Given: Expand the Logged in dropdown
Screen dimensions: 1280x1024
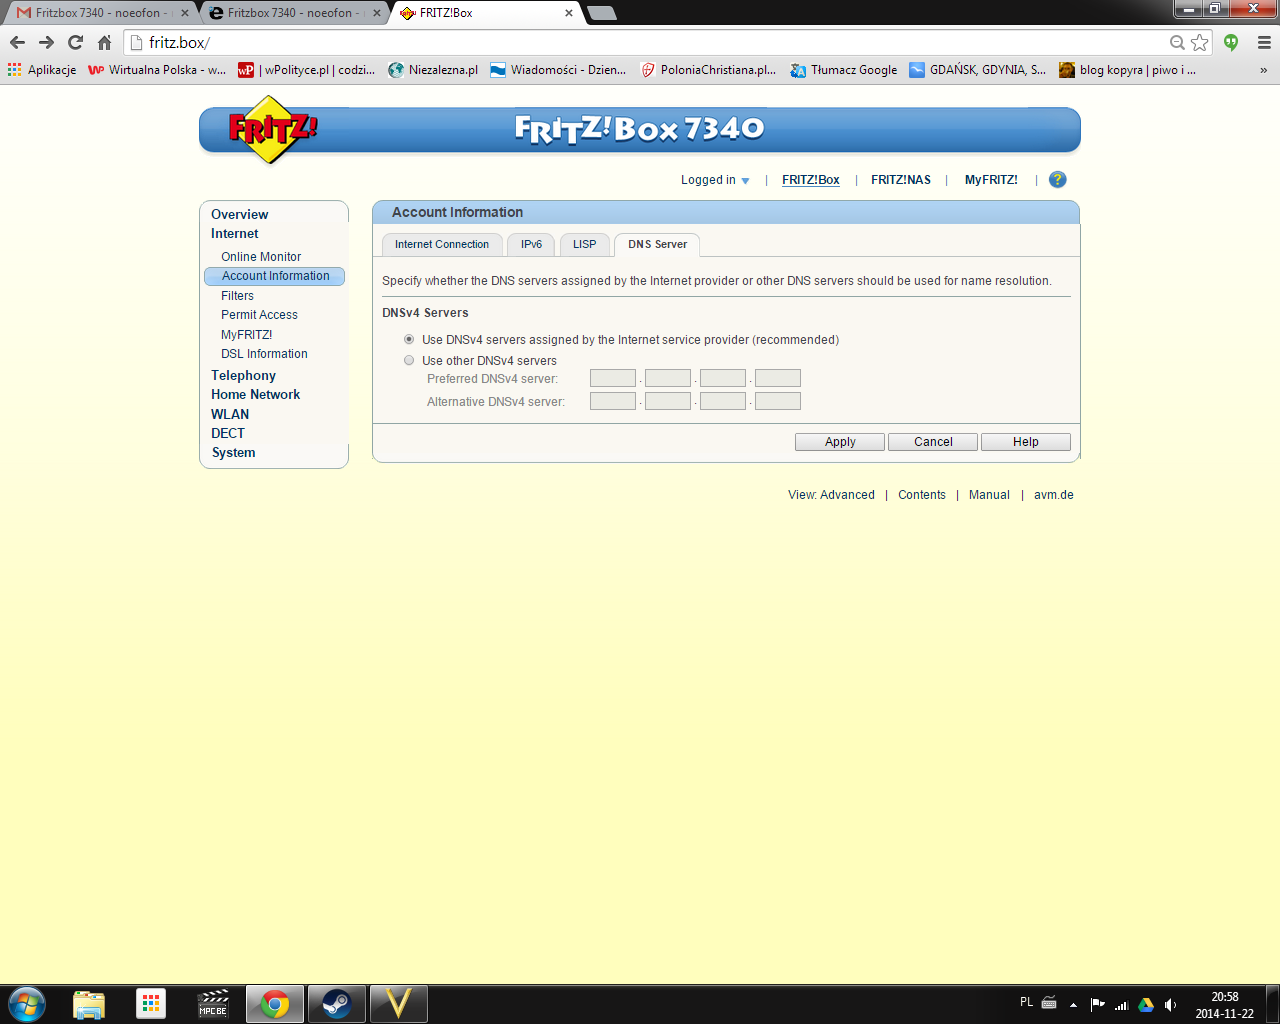Looking at the screenshot, I should (x=715, y=180).
